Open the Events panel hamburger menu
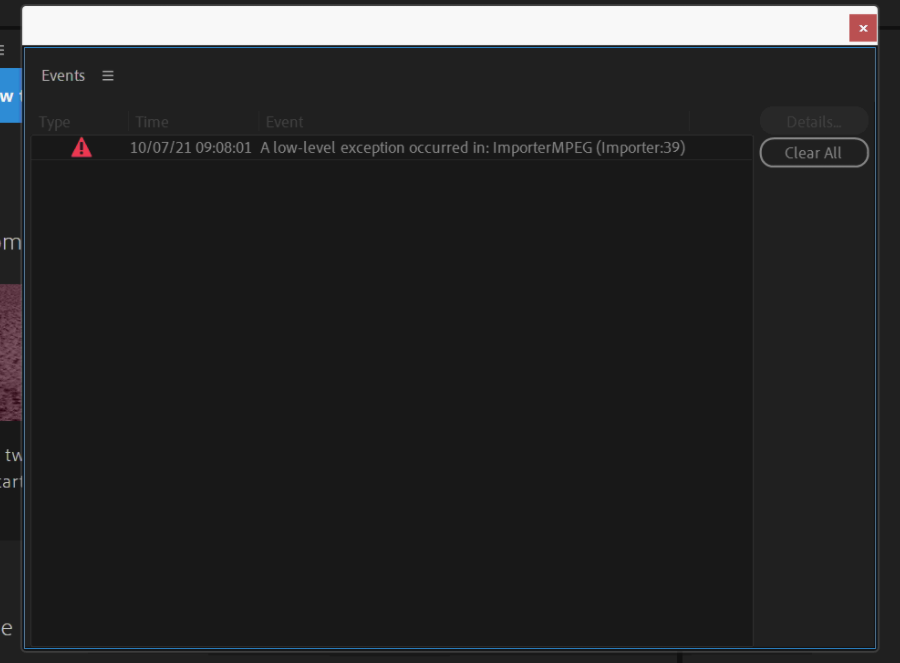Viewport: 900px width, 663px height. coord(107,75)
